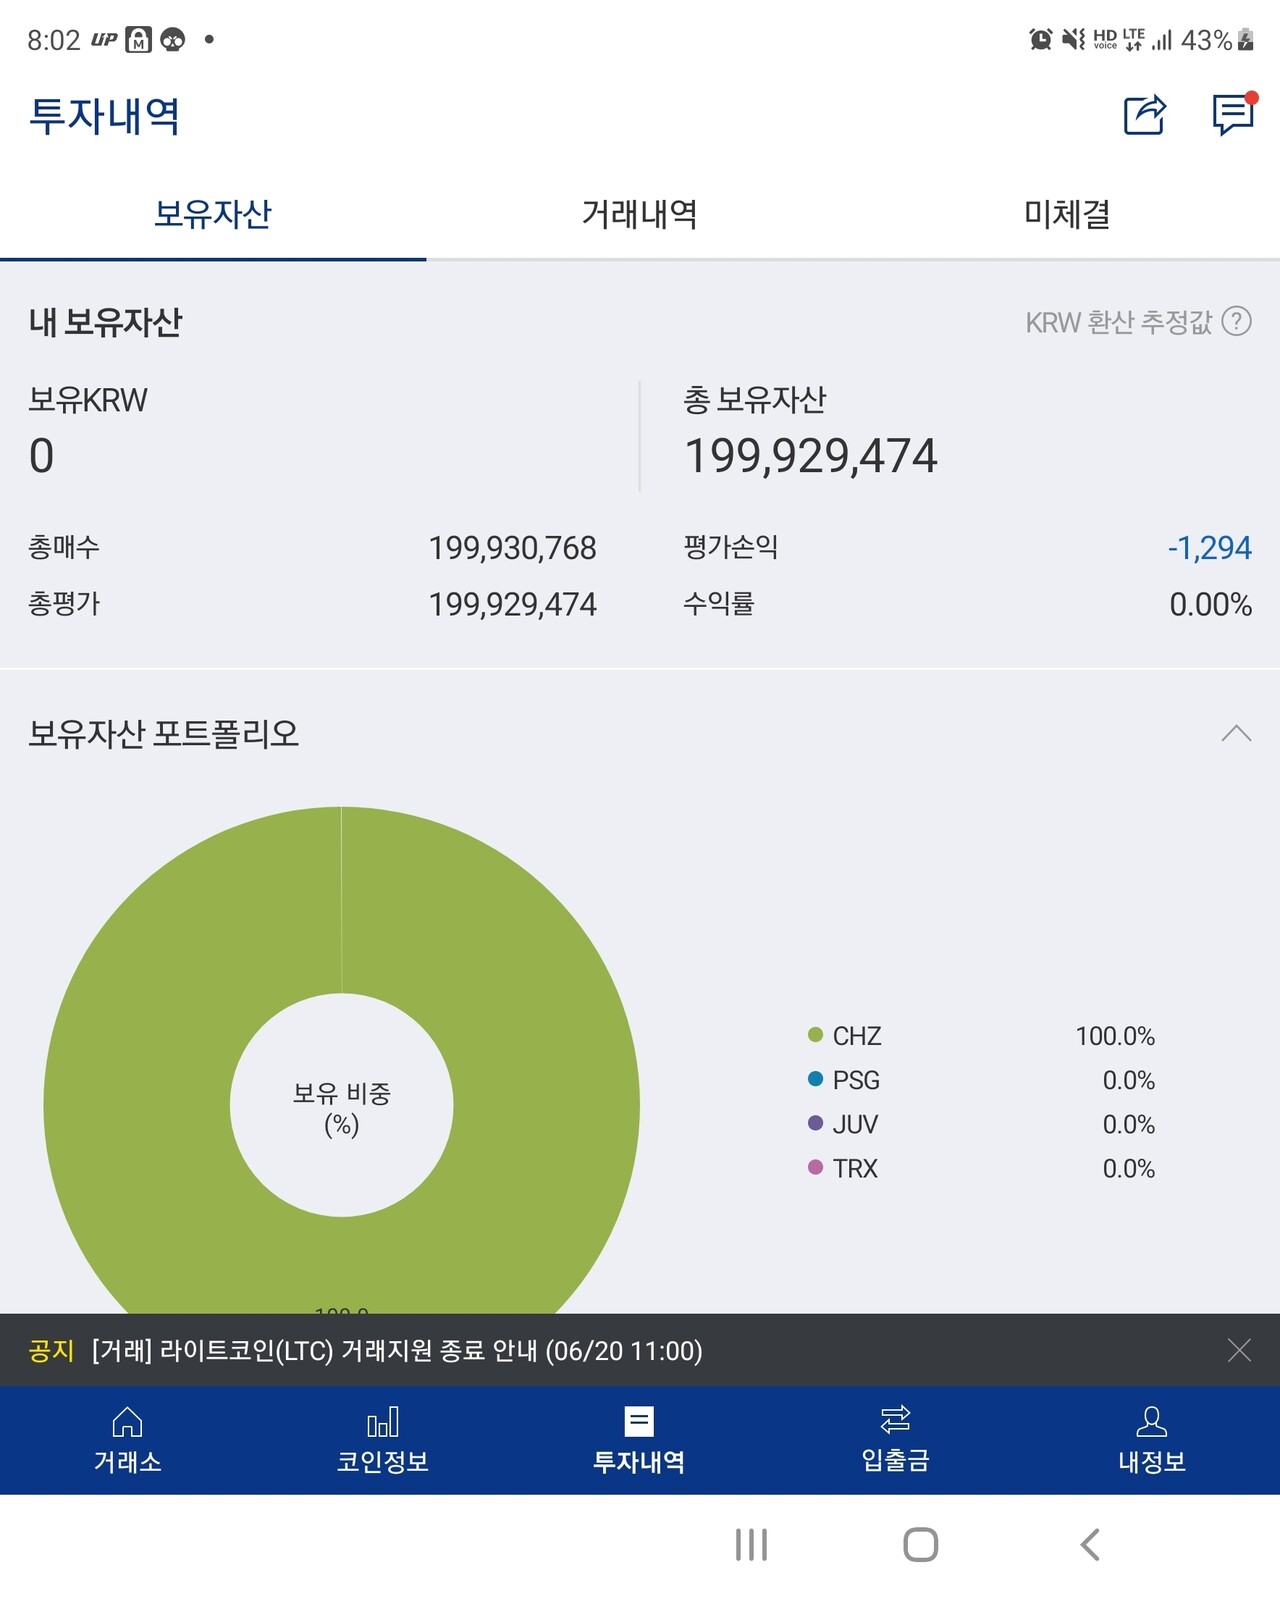The image size is (1280, 1599).
Task: Open 입출금 in bottom navigation
Action: pos(895,1440)
